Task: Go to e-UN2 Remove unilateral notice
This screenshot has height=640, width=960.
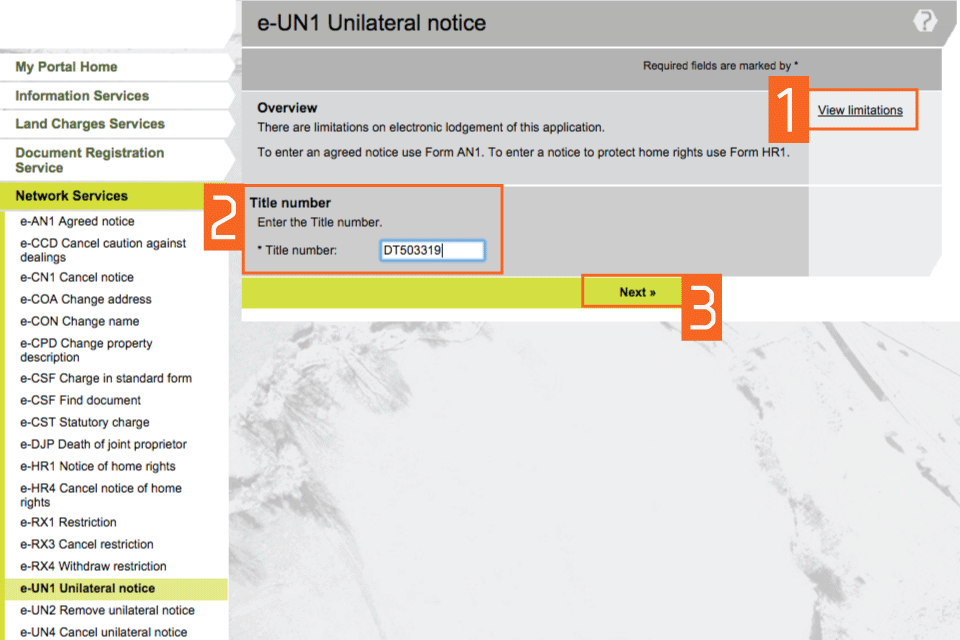Action: click(107, 611)
